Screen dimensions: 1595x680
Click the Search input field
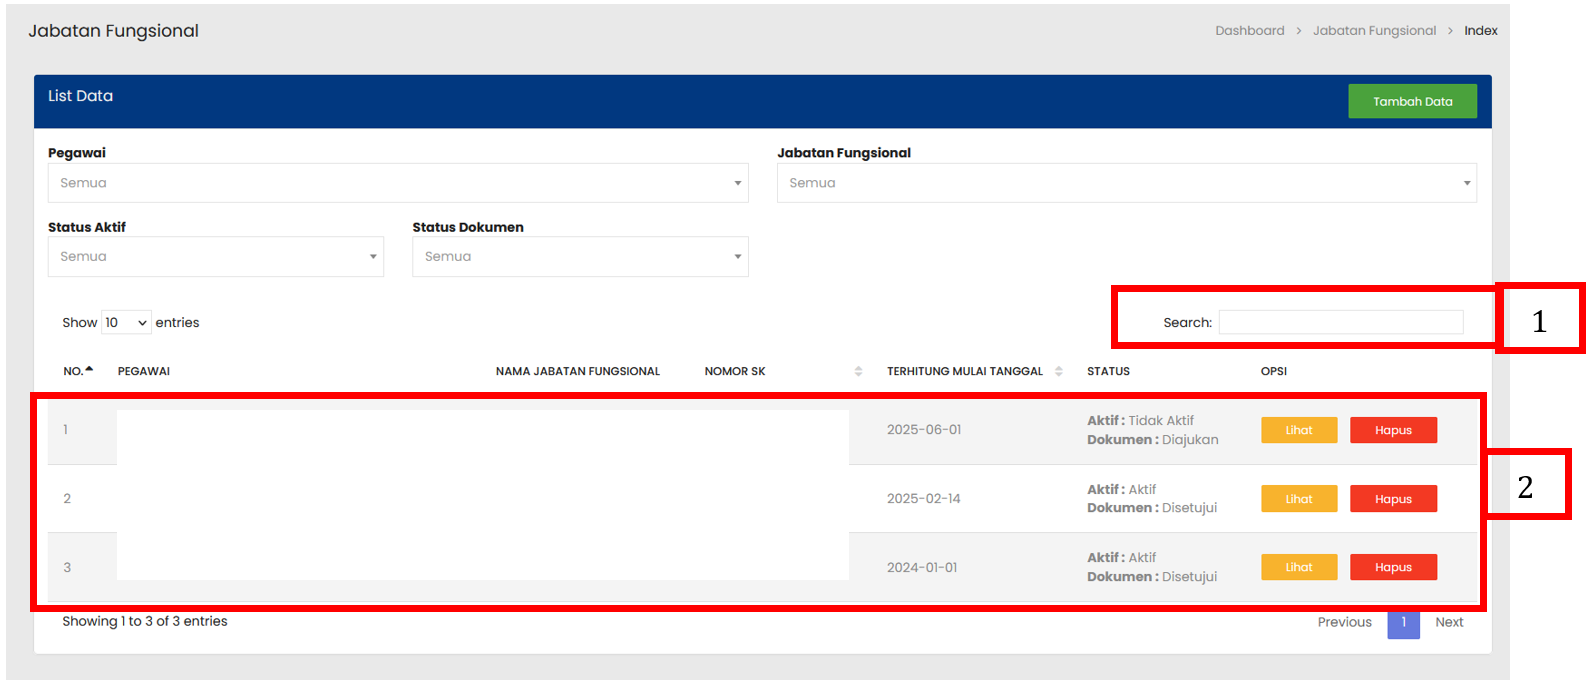(1340, 322)
